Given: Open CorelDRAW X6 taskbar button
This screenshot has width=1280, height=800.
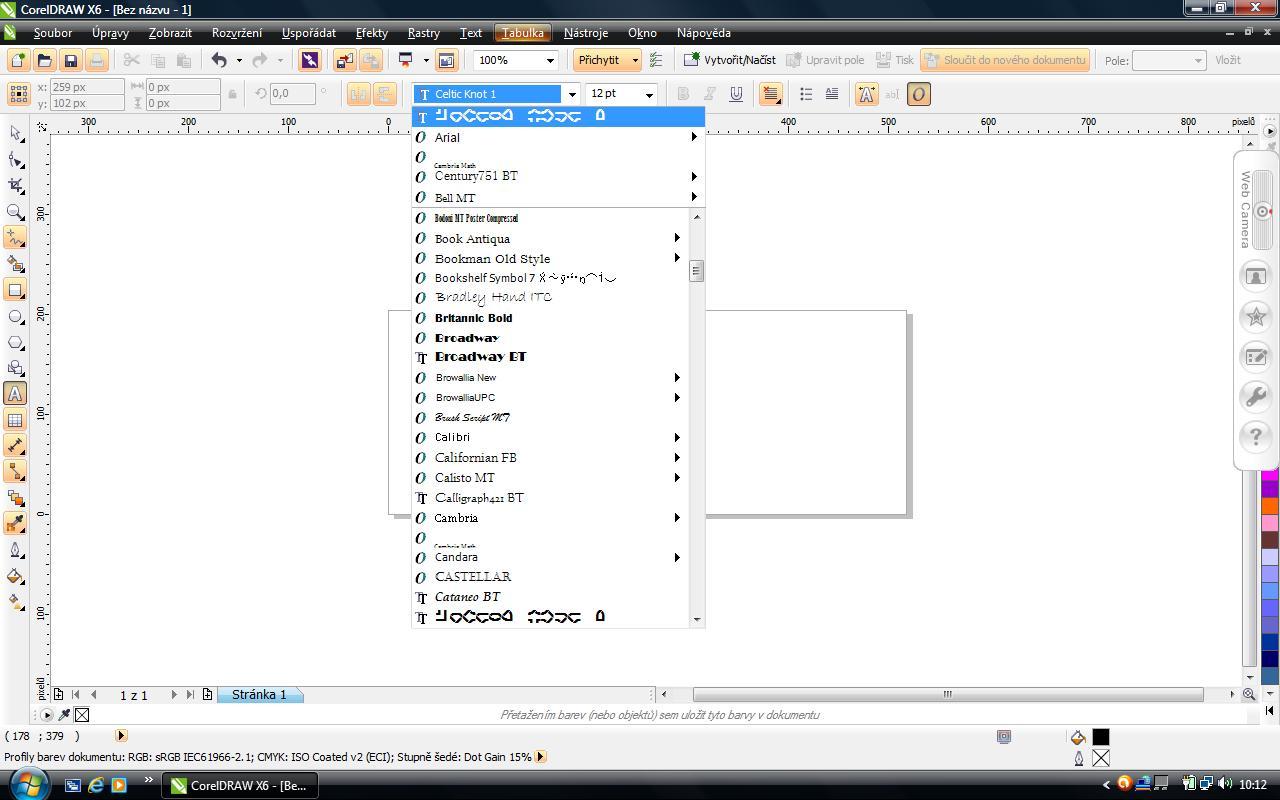Looking at the screenshot, I should pos(241,785).
